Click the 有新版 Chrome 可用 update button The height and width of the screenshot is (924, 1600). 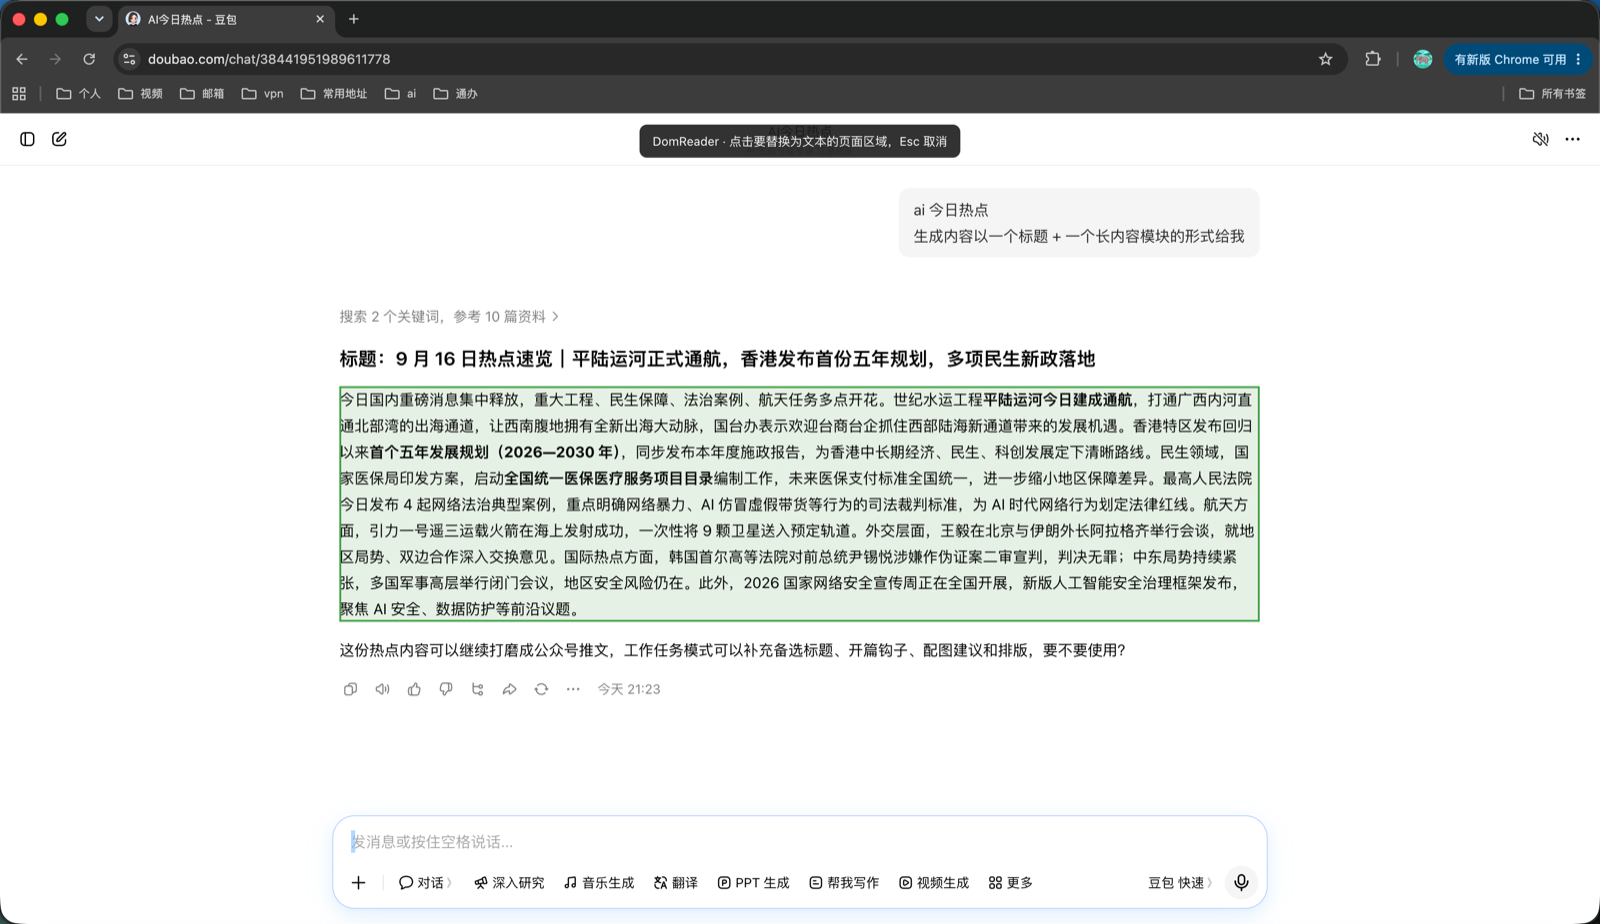point(1518,59)
